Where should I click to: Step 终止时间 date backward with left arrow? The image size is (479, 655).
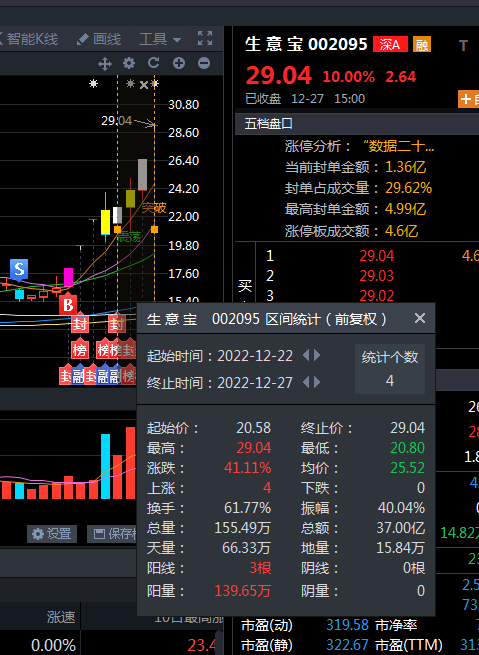pos(306,382)
